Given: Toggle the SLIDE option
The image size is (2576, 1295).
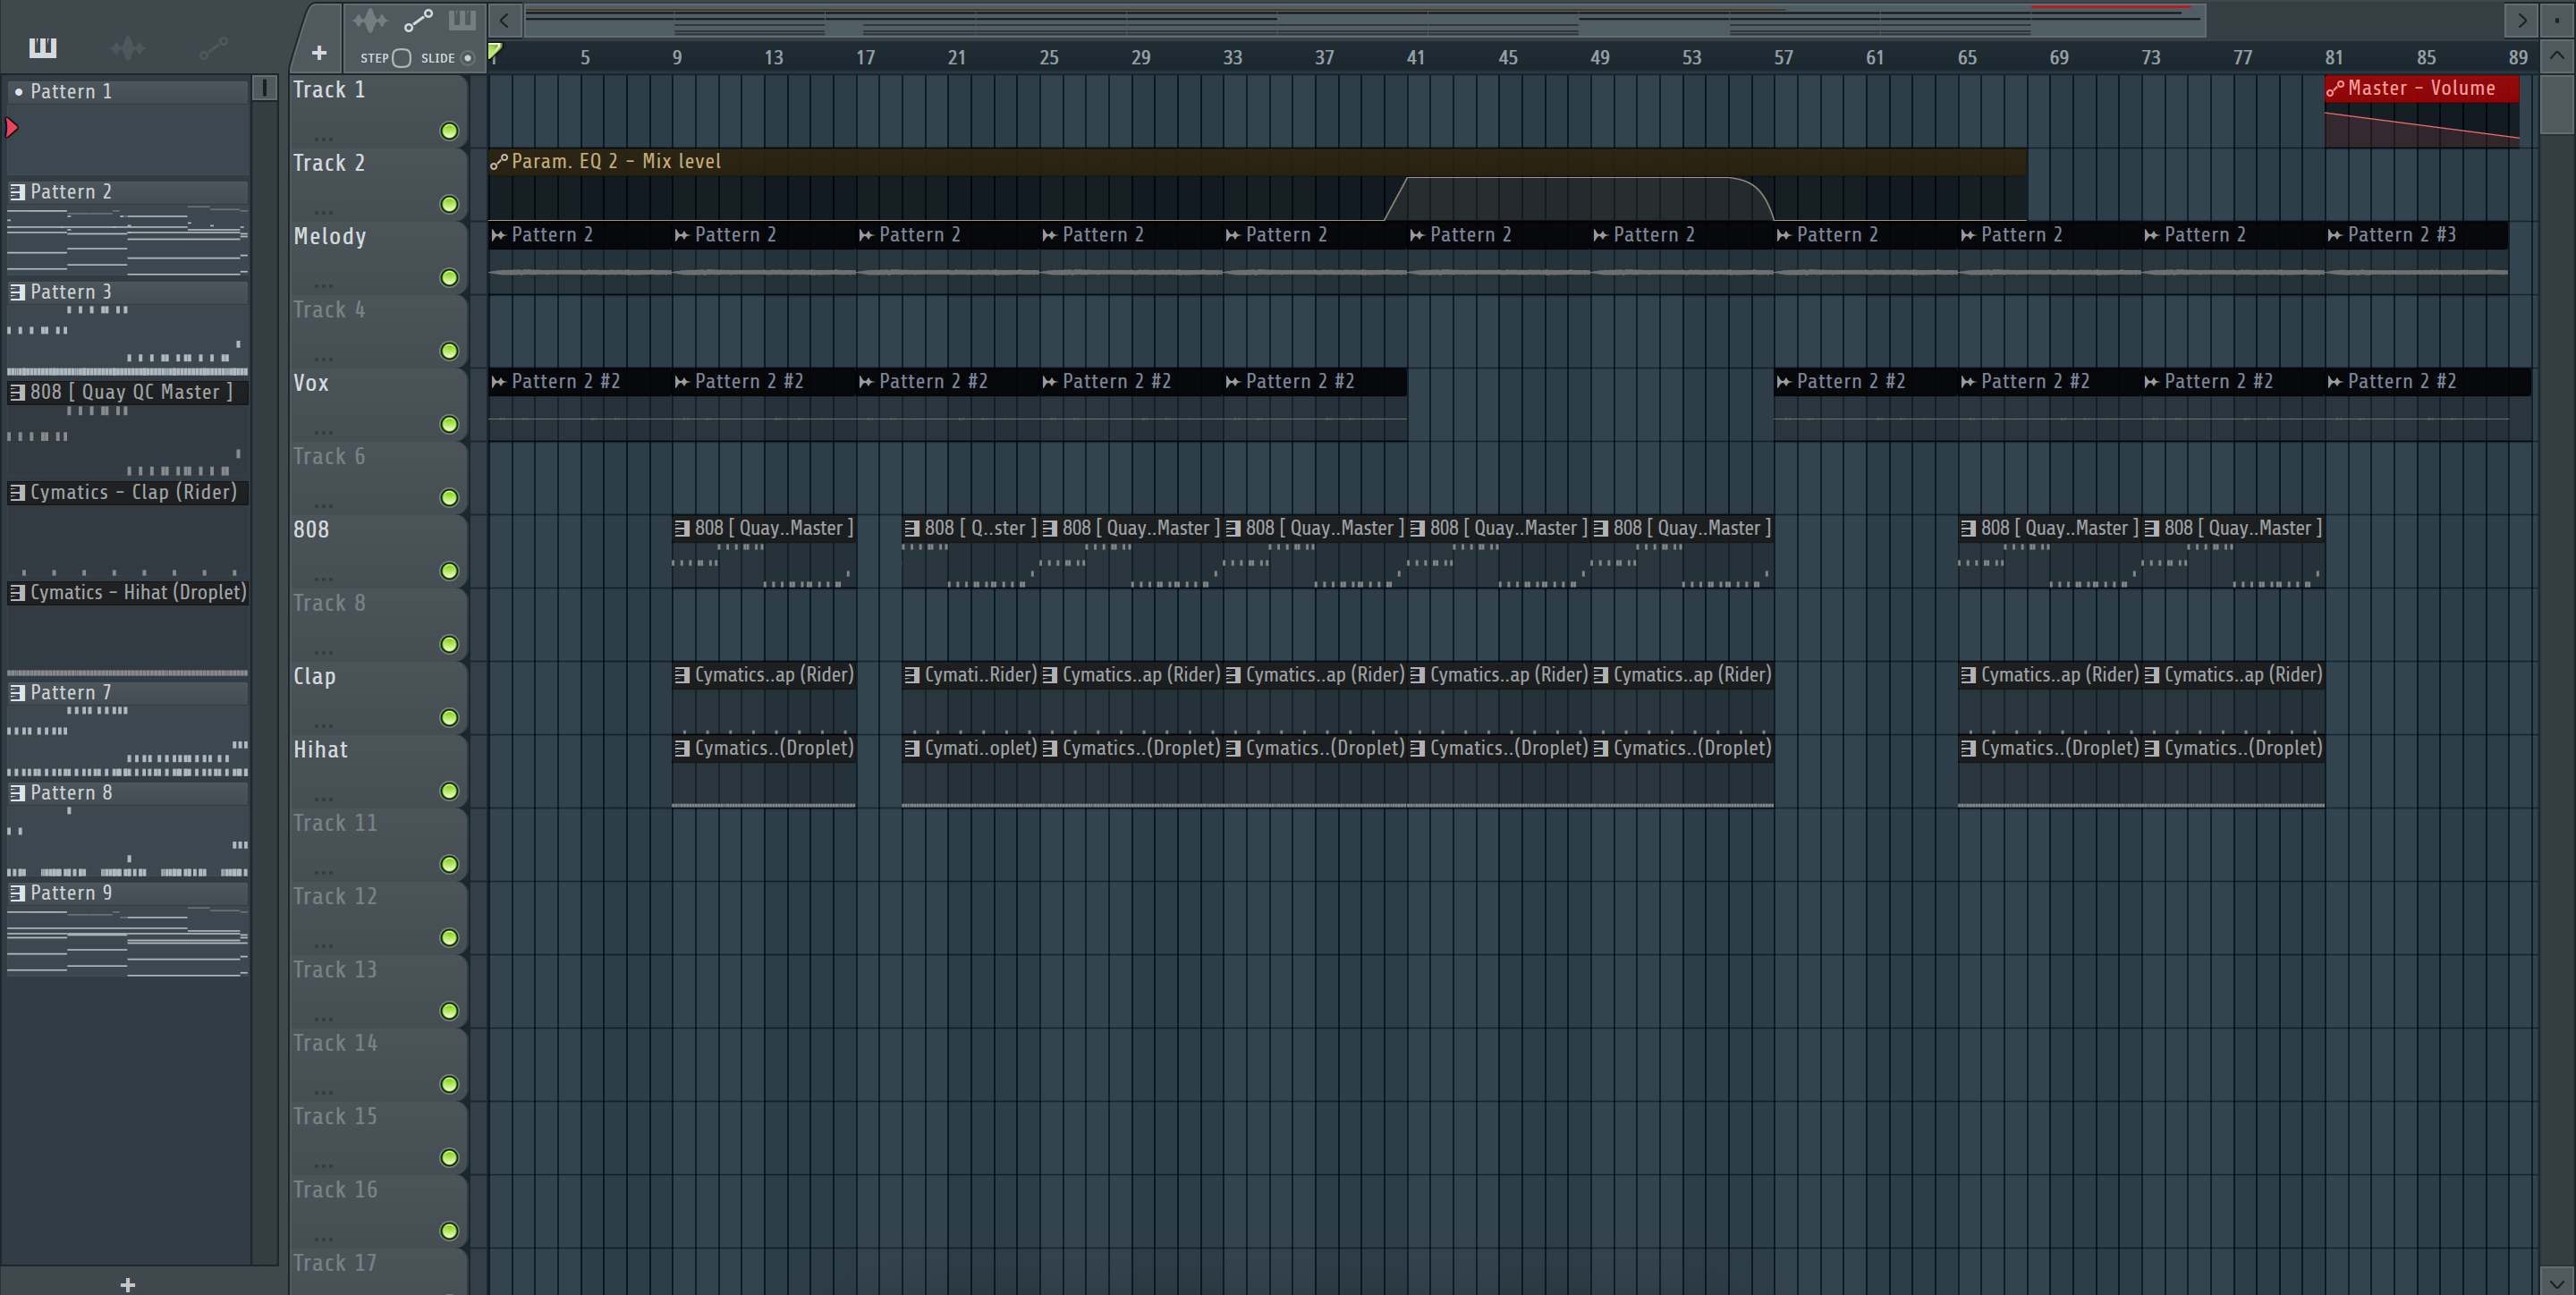Looking at the screenshot, I should [467, 58].
